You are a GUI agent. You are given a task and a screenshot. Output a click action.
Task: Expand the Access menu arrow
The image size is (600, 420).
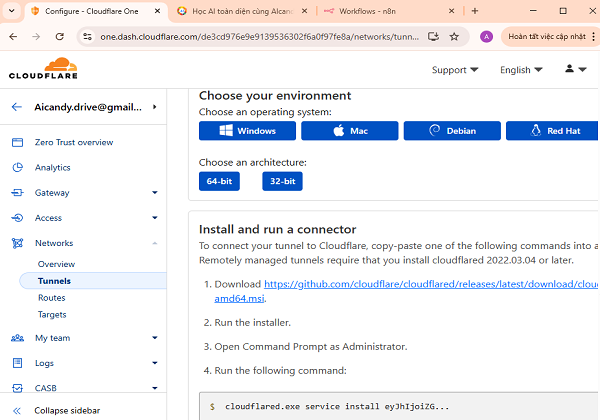155,218
